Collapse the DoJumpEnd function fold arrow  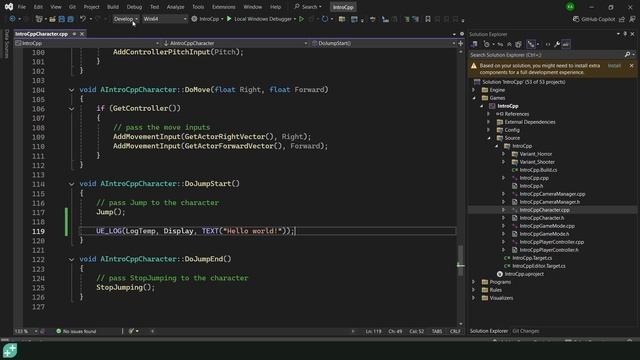(71, 259)
